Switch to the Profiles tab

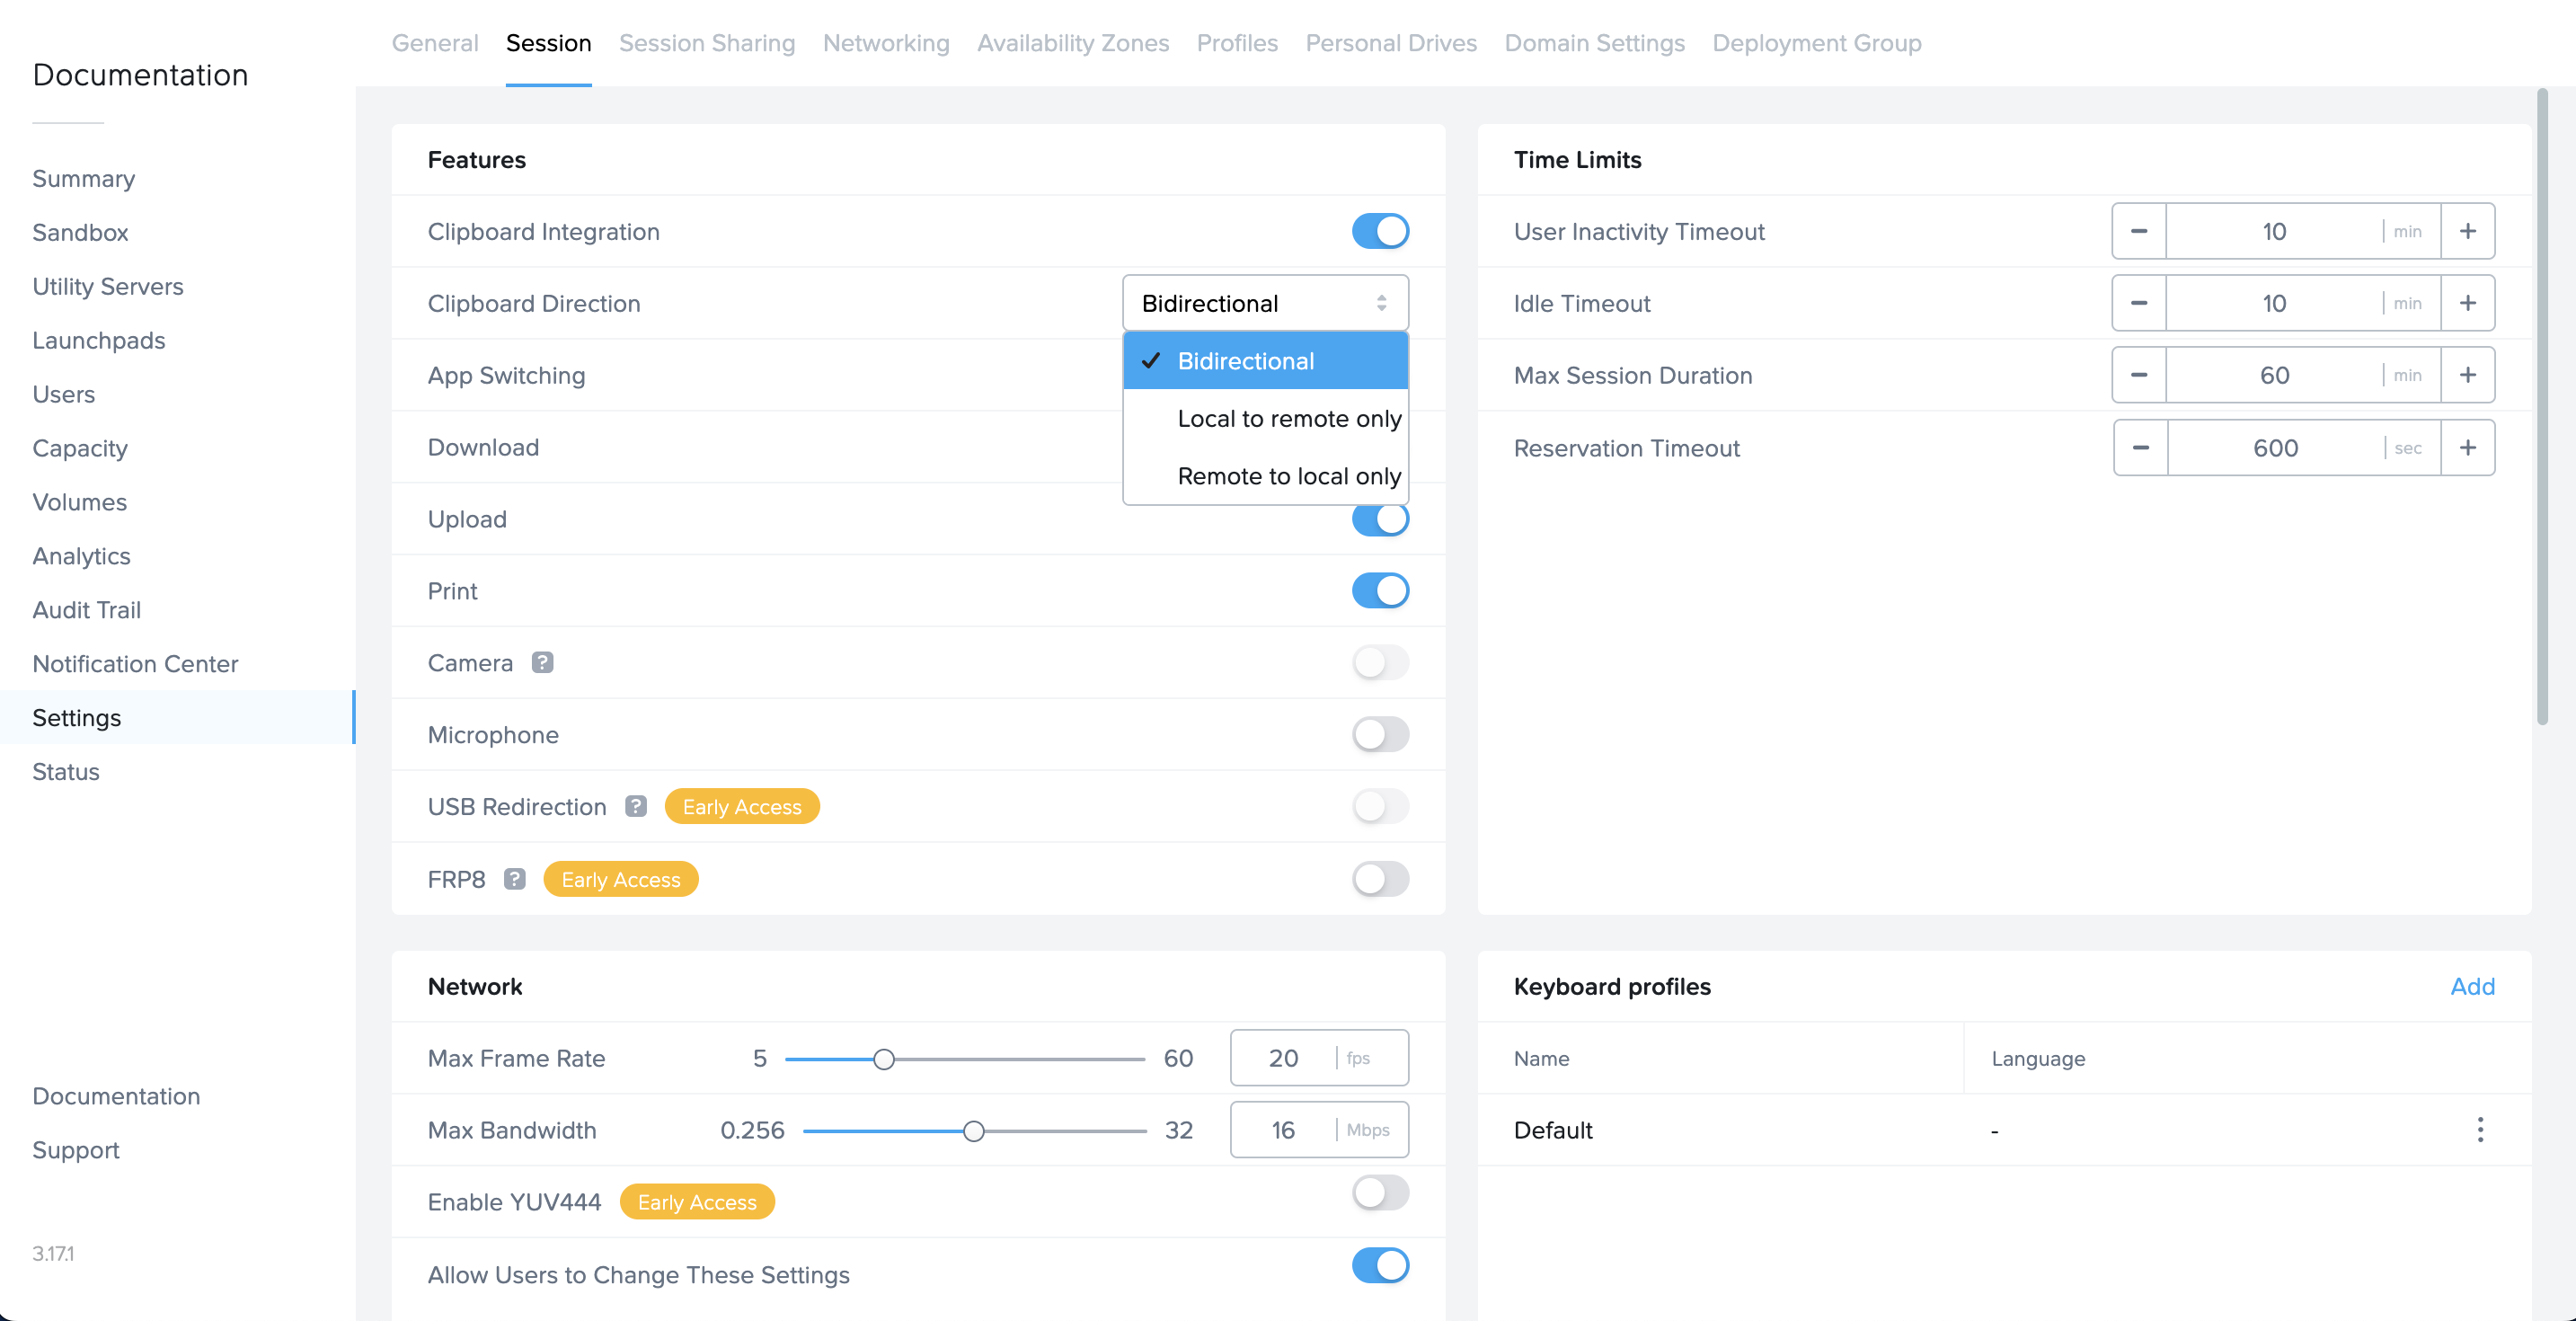1237,43
